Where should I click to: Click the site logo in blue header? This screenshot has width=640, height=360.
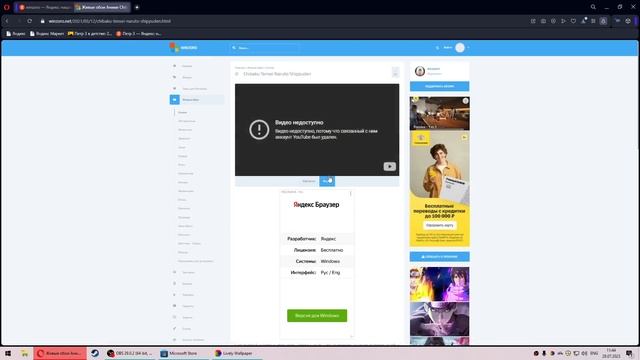183,47
